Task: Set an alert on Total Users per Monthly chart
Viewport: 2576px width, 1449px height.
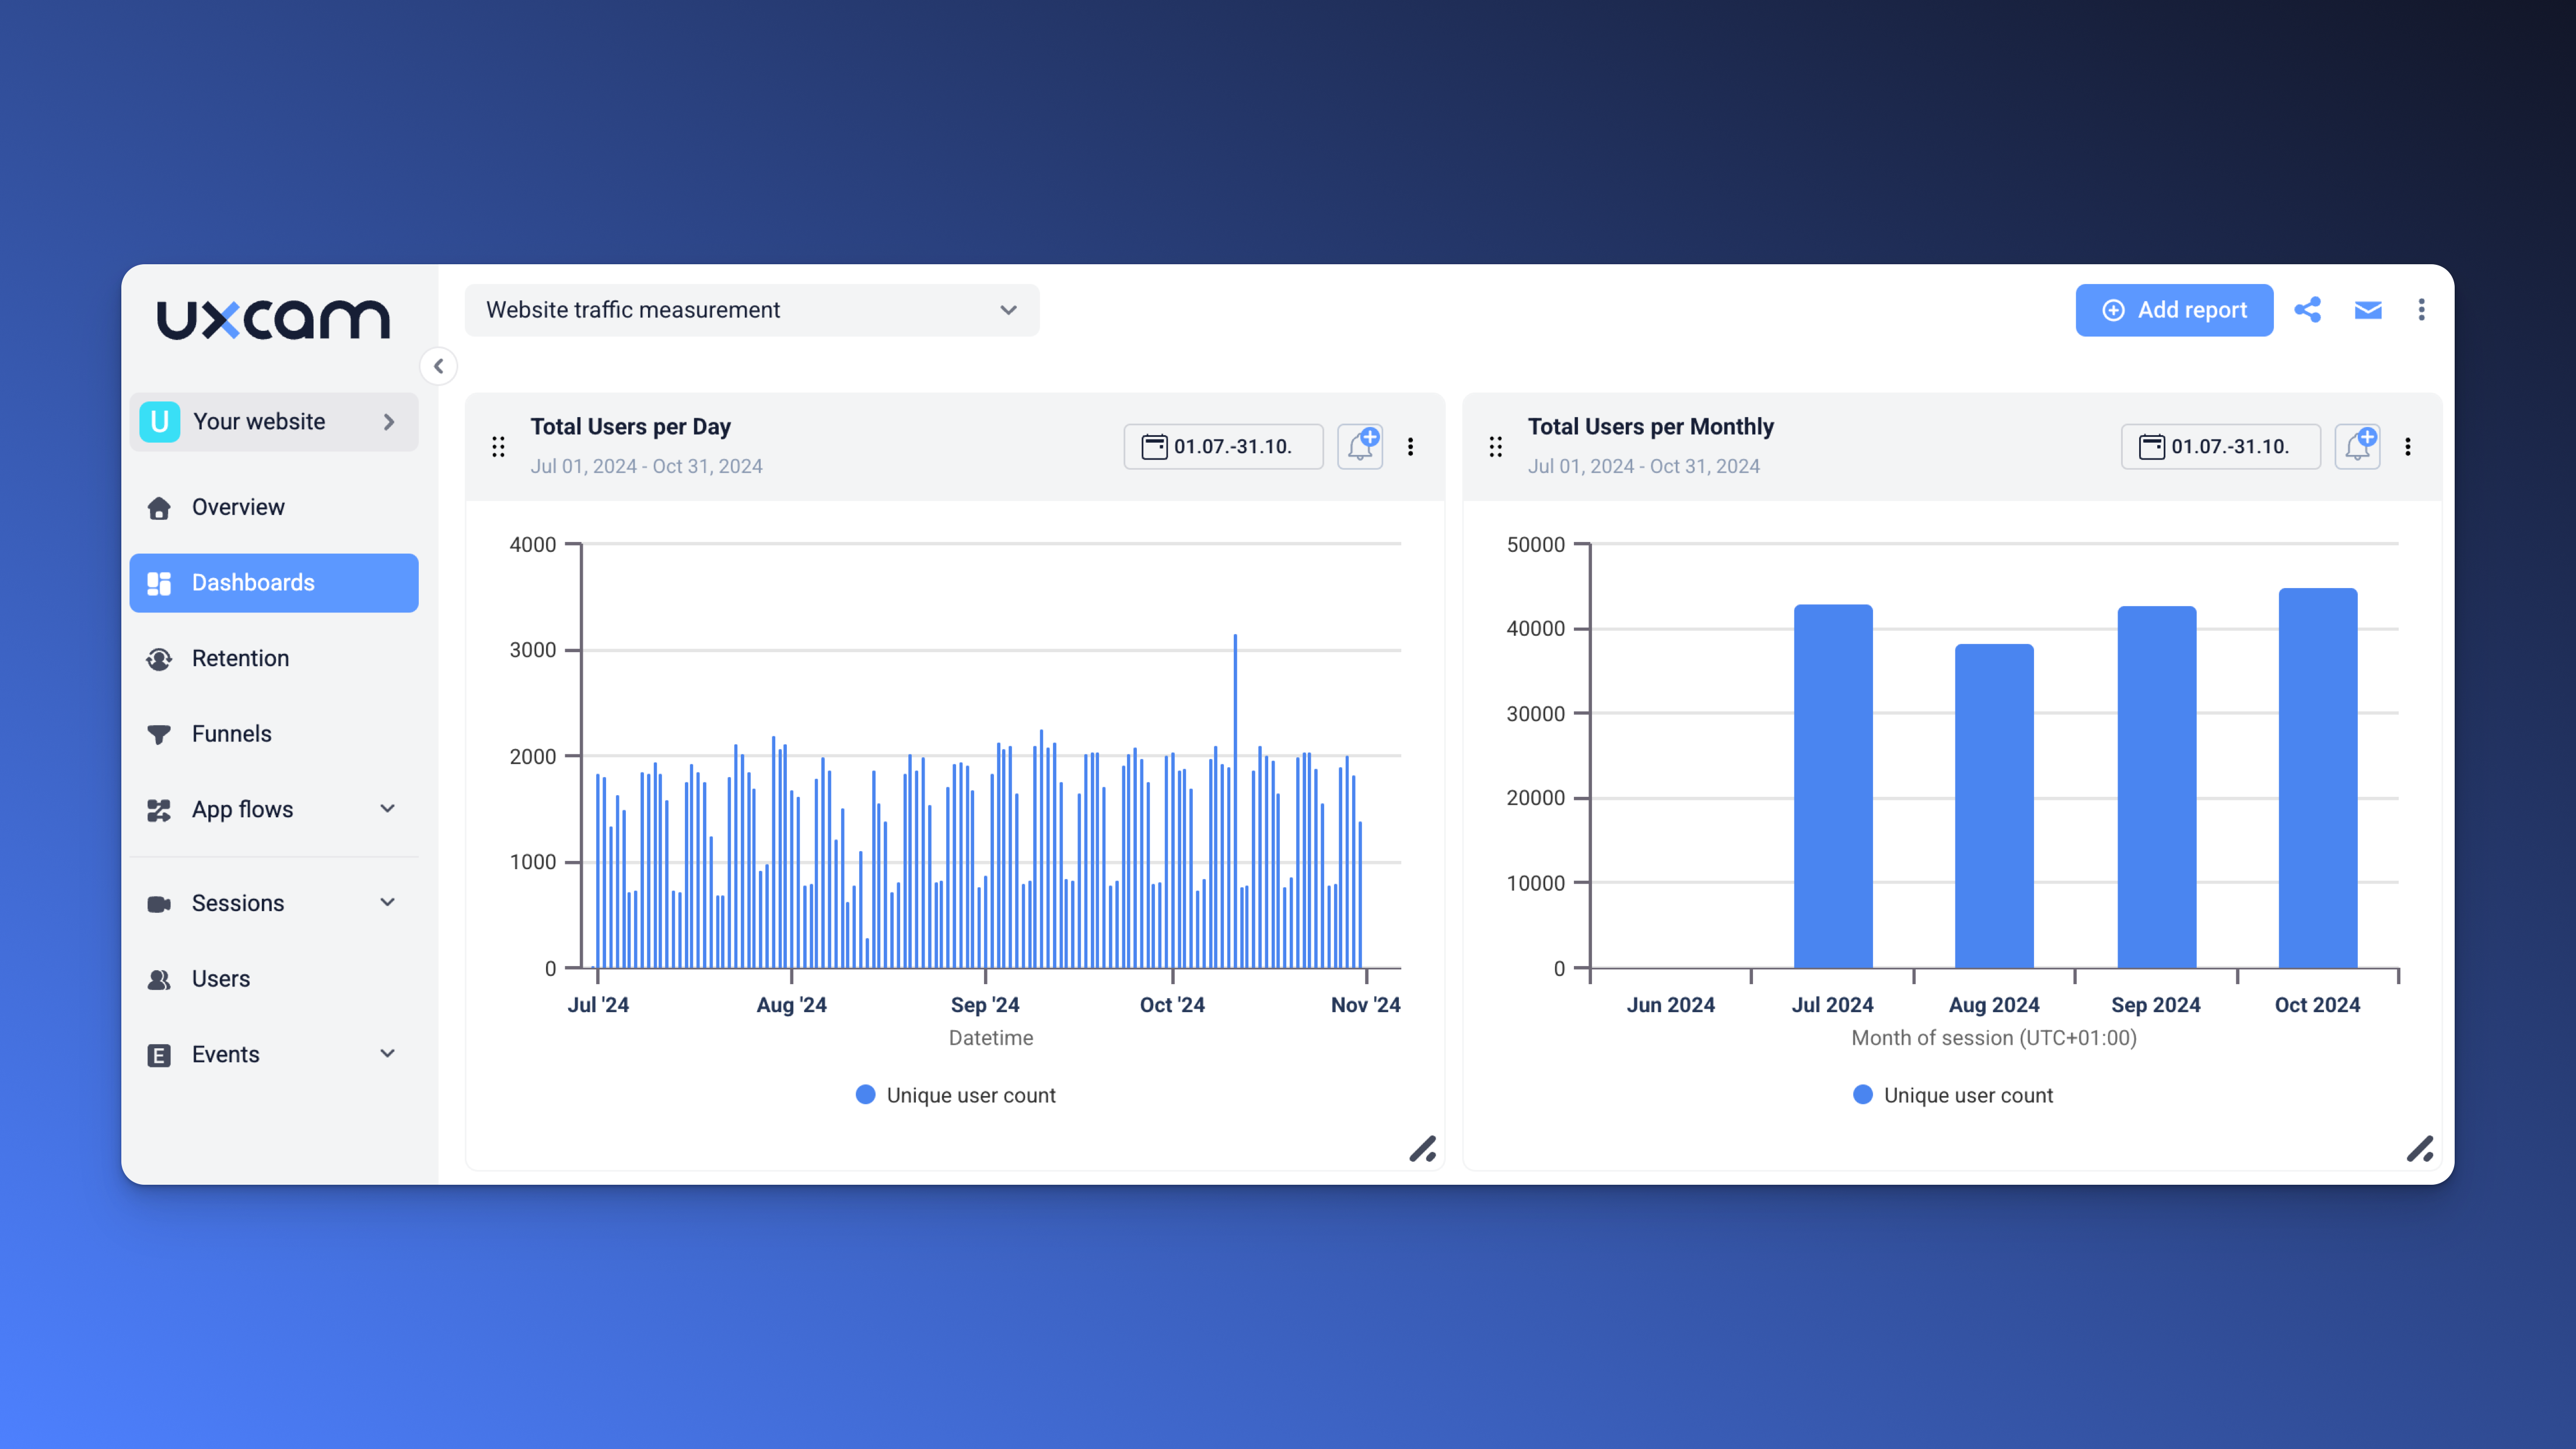Action: coord(2357,446)
